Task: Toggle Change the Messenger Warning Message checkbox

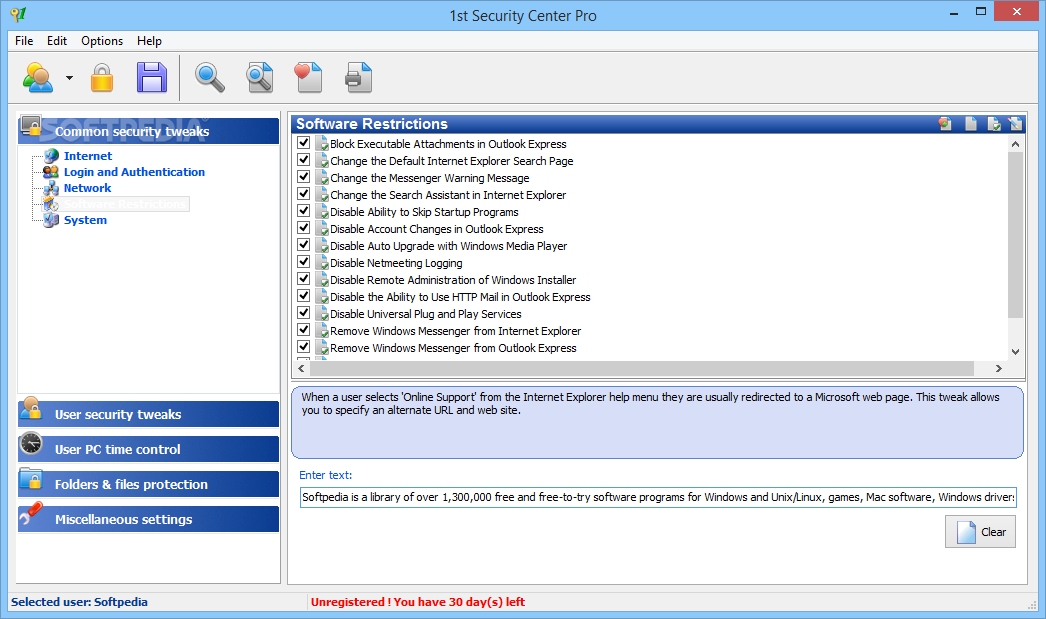Action: (x=304, y=177)
